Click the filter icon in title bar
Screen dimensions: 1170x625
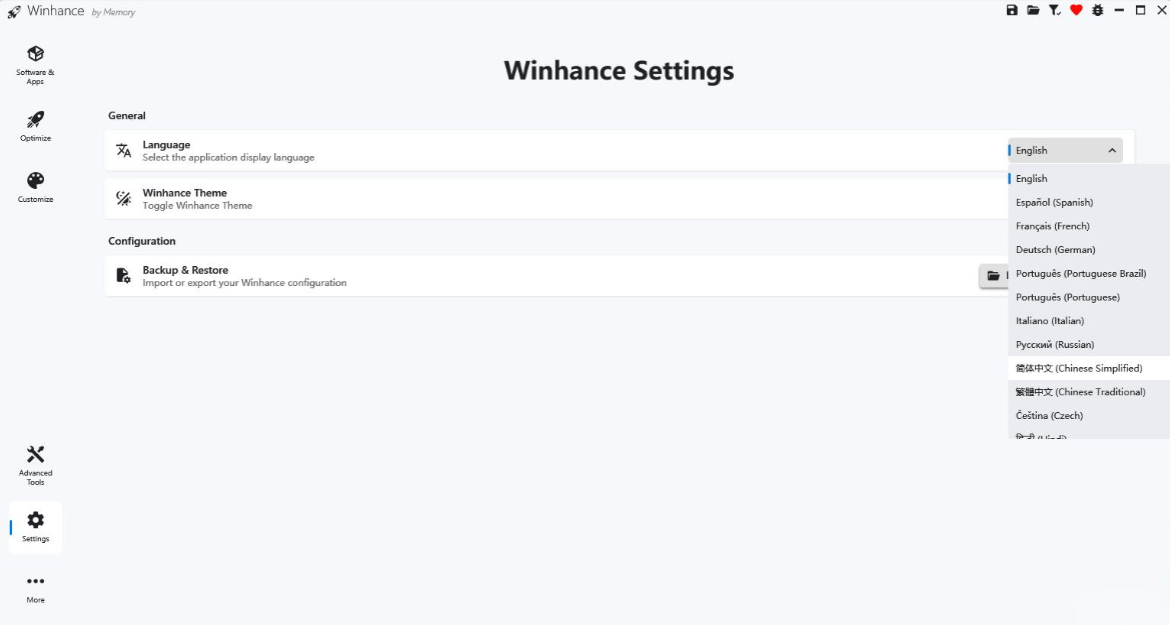point(1055,10)
